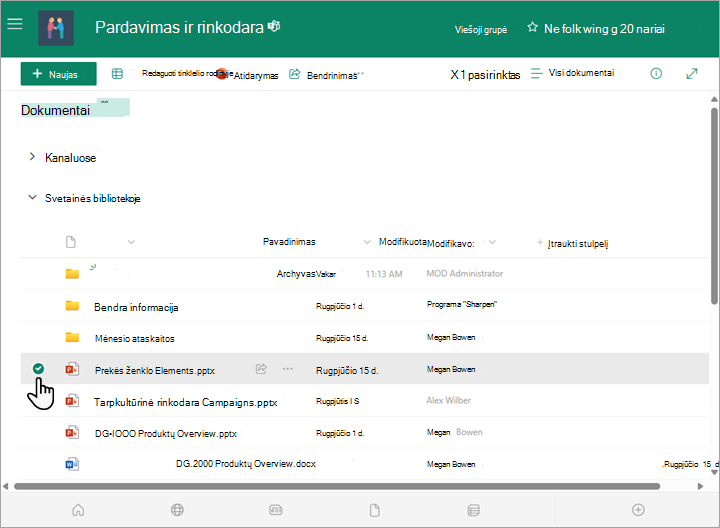Open the grid view edit icon

point(117,73)
